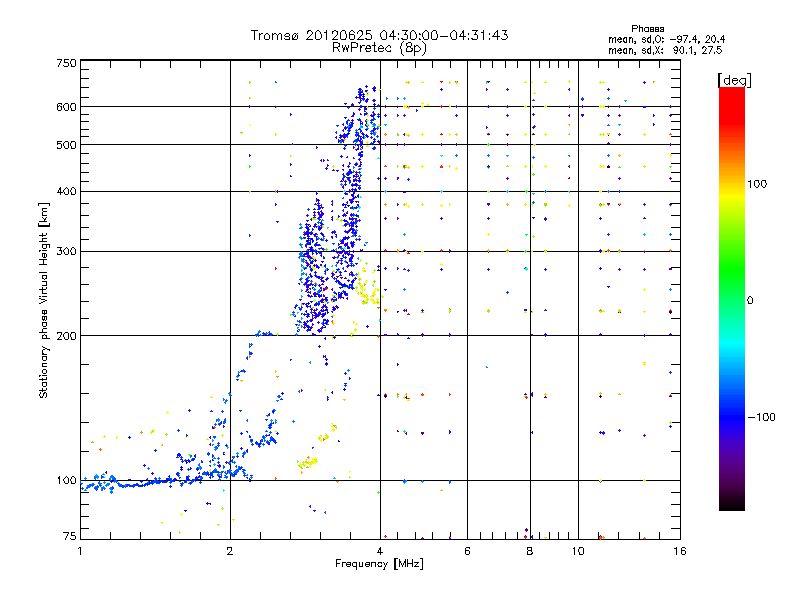Click the y-axis tick label '200'

[66, 336]
